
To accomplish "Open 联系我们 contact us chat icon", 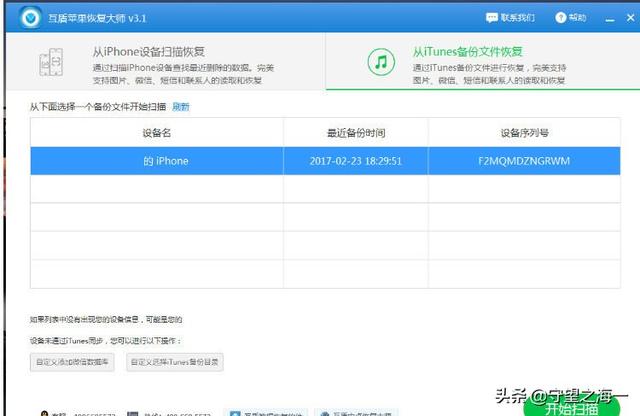I will 491,18.
